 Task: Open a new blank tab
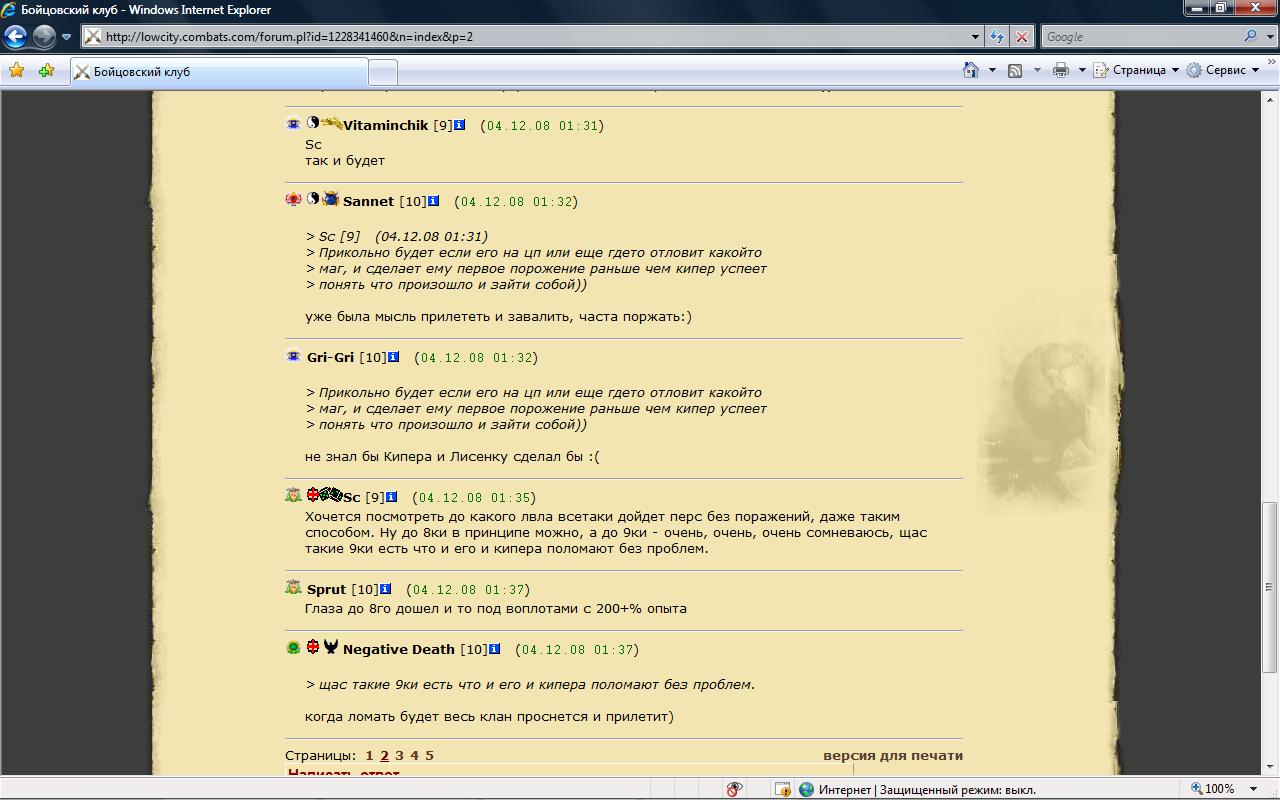(383, 72)
